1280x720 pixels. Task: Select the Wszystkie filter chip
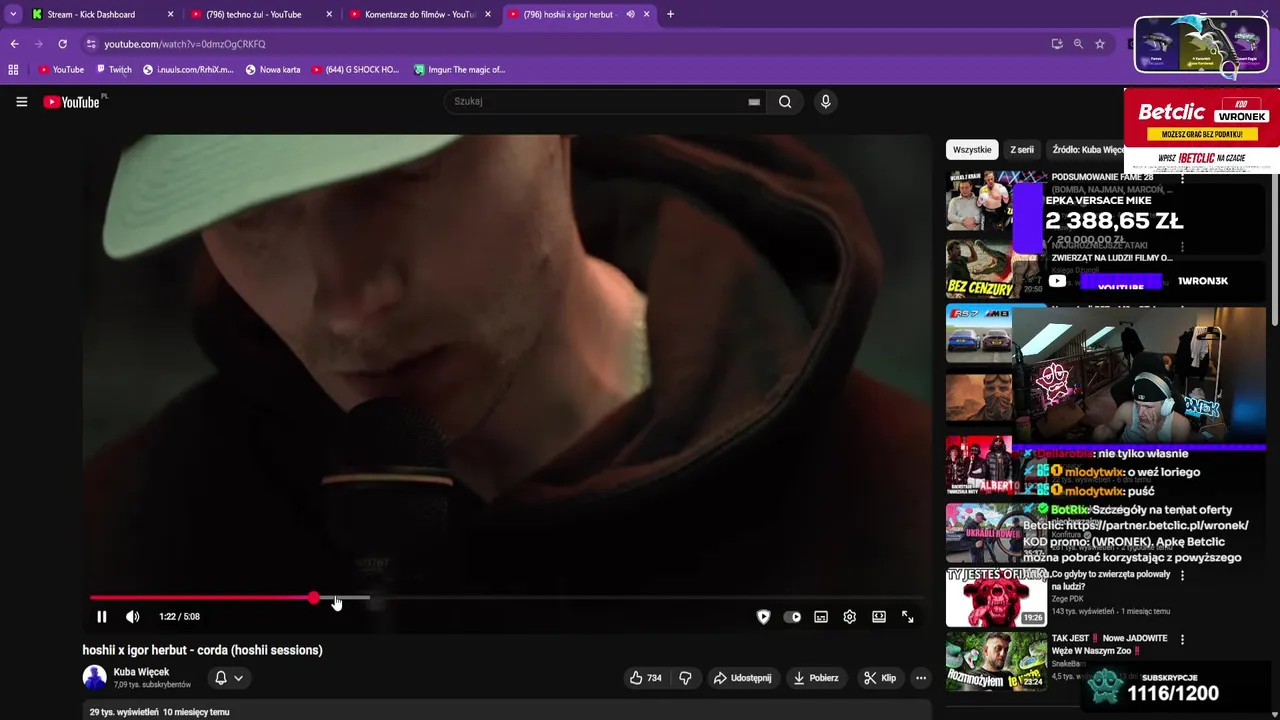click(x=972, y=150)
